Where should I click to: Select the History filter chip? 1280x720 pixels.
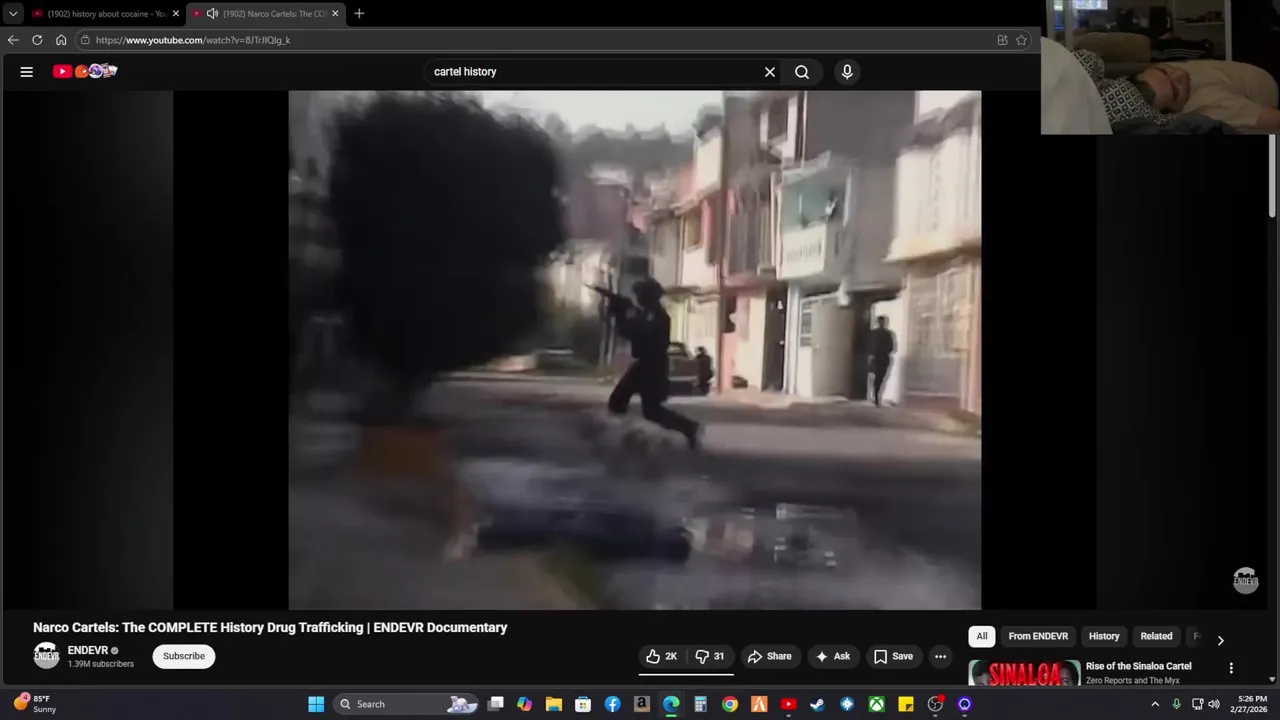pos(1104,636)
